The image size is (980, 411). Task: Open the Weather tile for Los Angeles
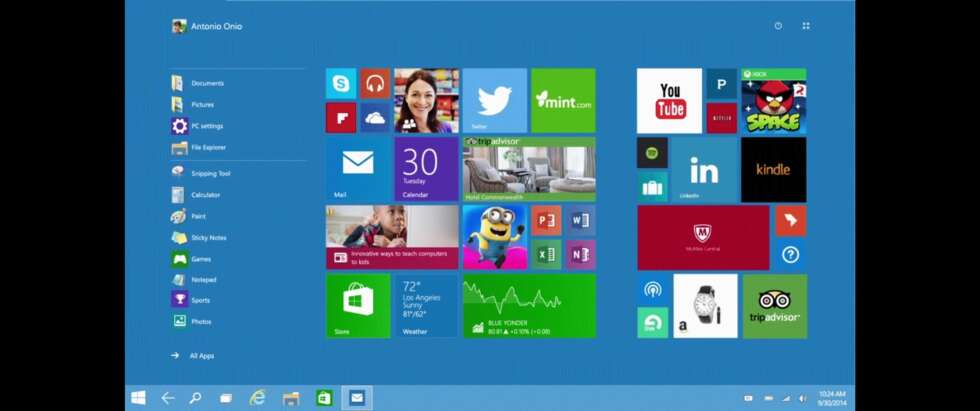click(x=426, y=306)
